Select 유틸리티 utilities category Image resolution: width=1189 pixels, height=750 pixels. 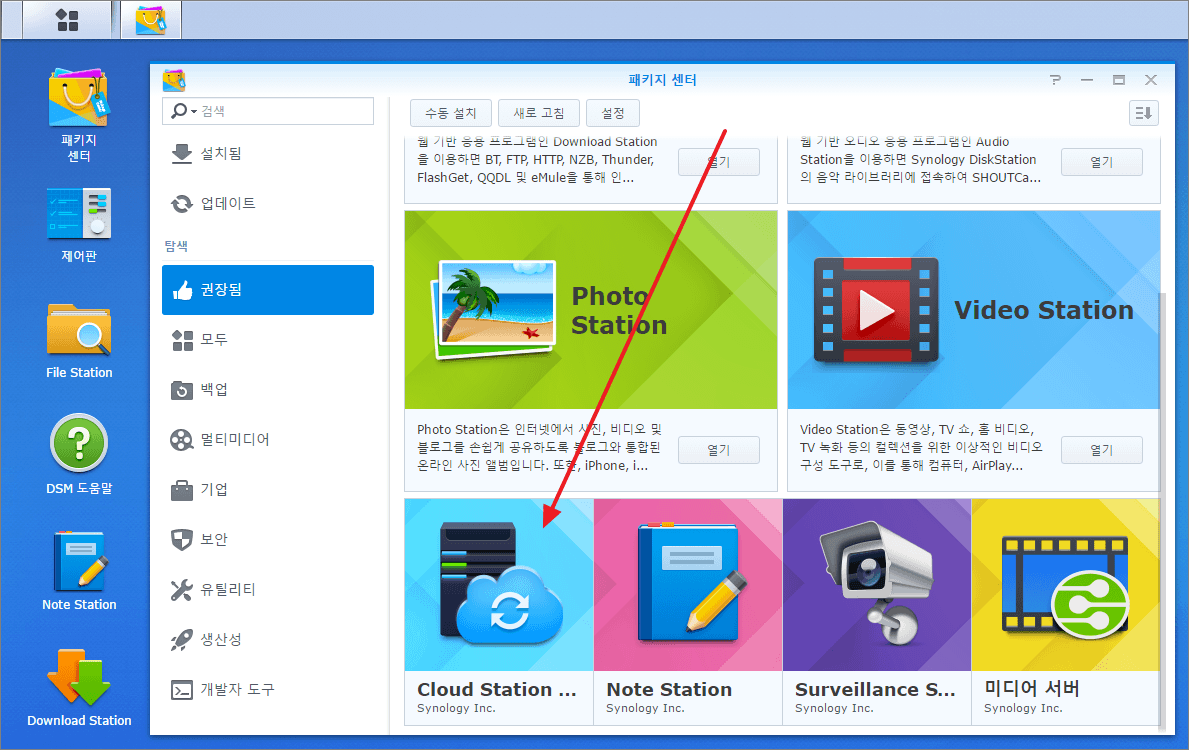(268, 589)
